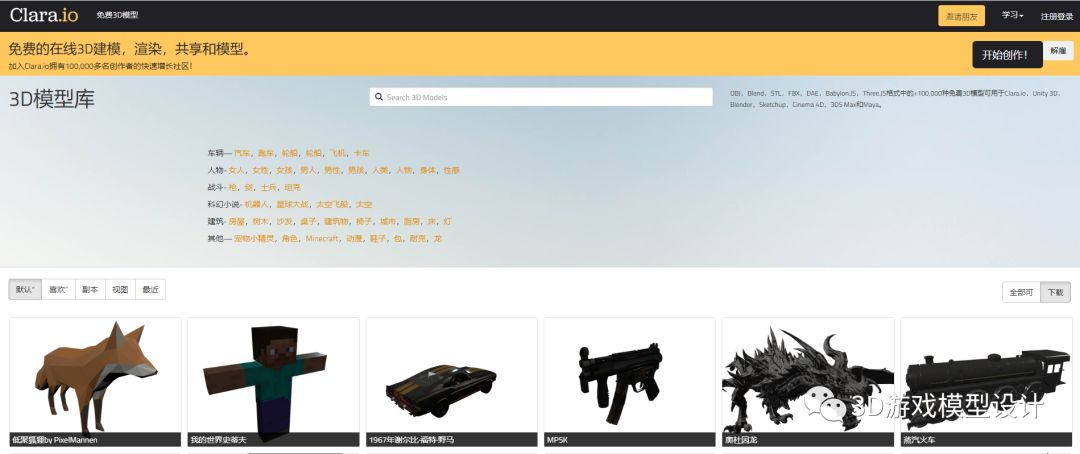Open the 卡车 category link
This screenshot has height=454, width=1080.
coord(362,153)
